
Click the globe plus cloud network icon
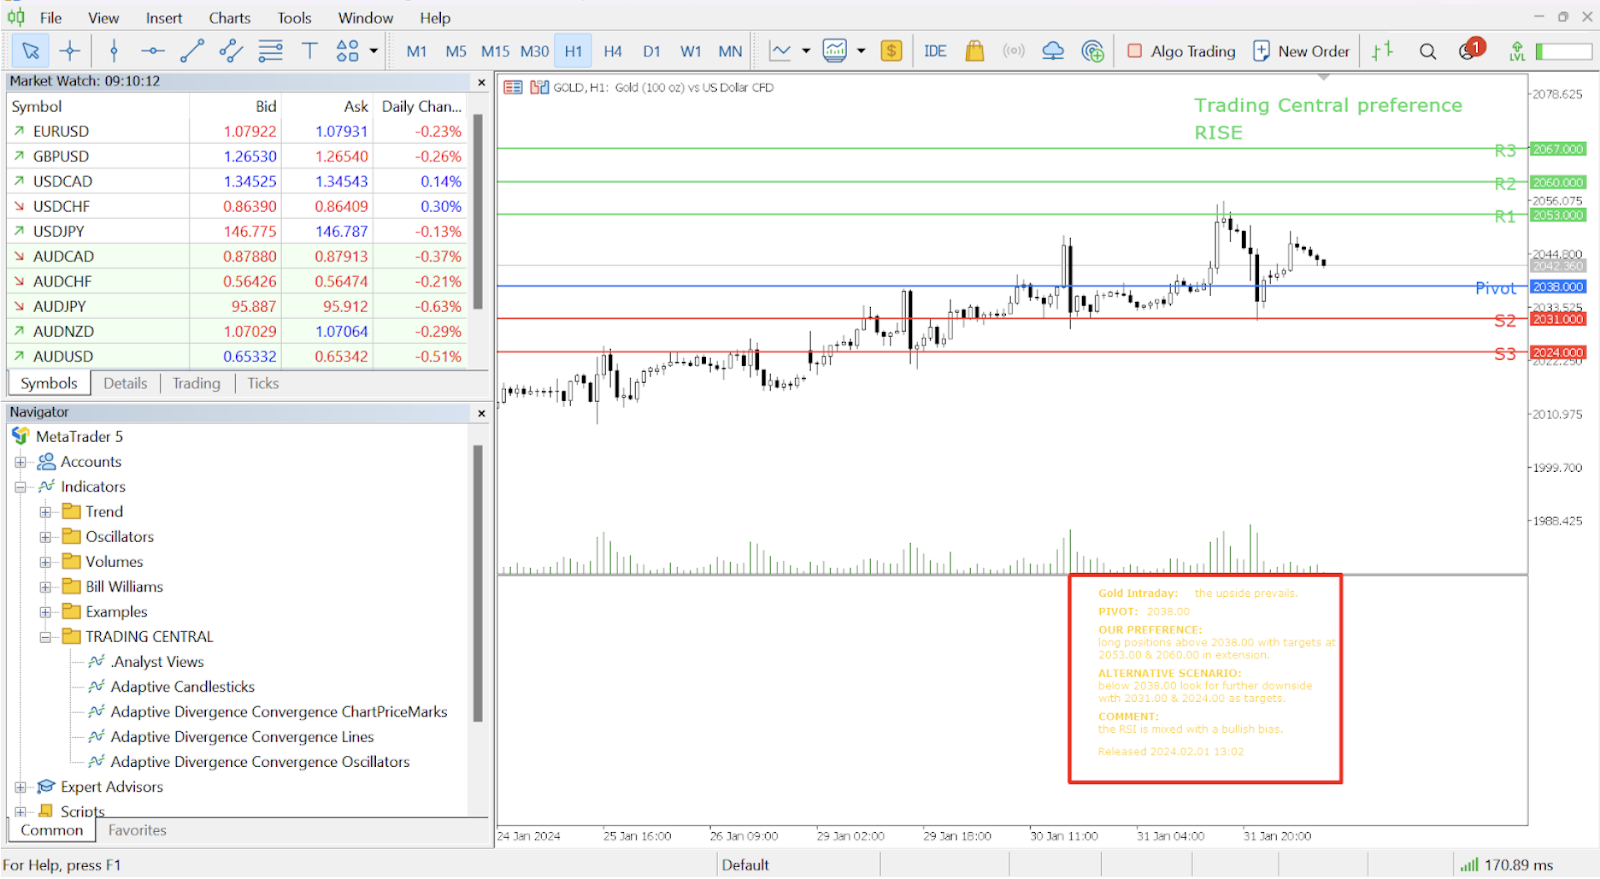[x=1093, y=51]
